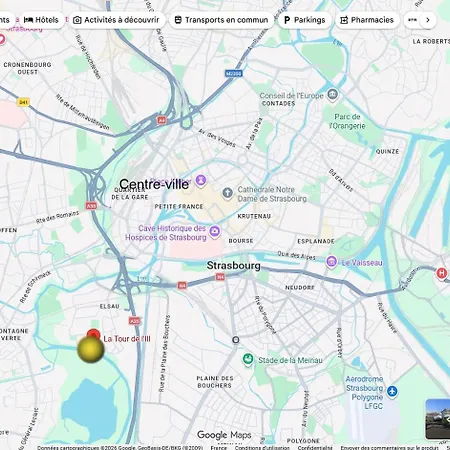Select the ESPLANADE district label
Screen dimensions: 450x450
(316, 241)
